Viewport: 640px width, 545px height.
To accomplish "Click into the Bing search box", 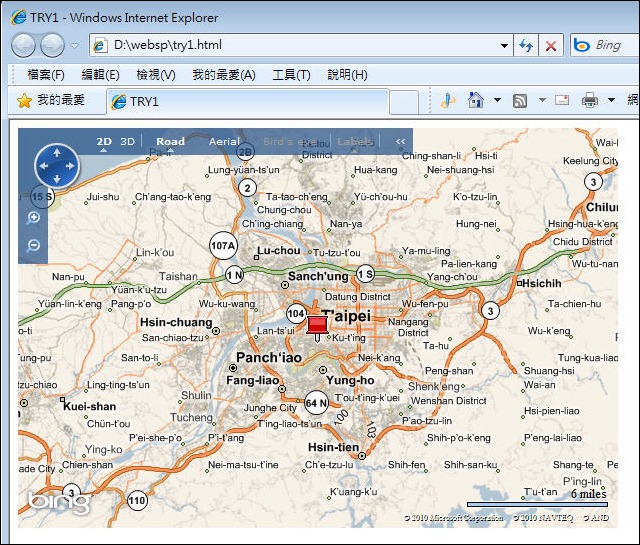I will pos(605,45).
